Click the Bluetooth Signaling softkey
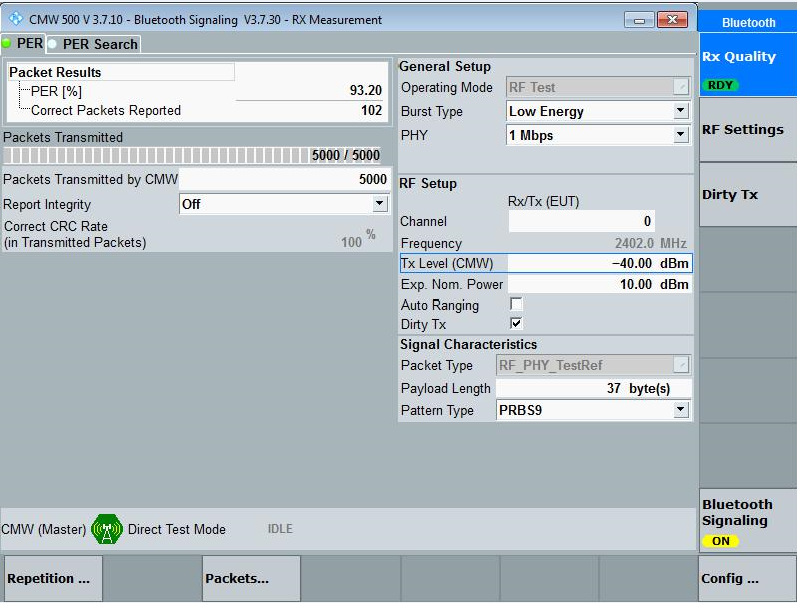This screenshot has height=603, width=797. pos(748,521)
